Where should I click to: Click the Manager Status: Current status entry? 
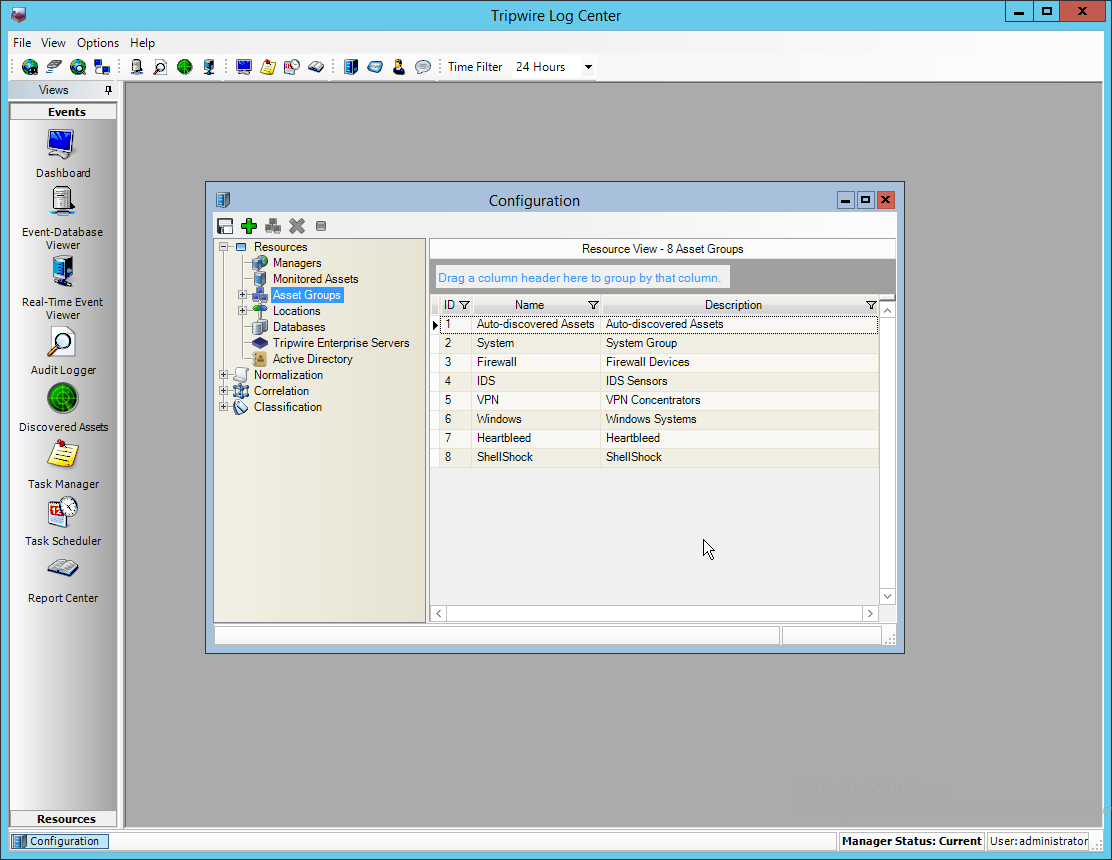point(911,841)
